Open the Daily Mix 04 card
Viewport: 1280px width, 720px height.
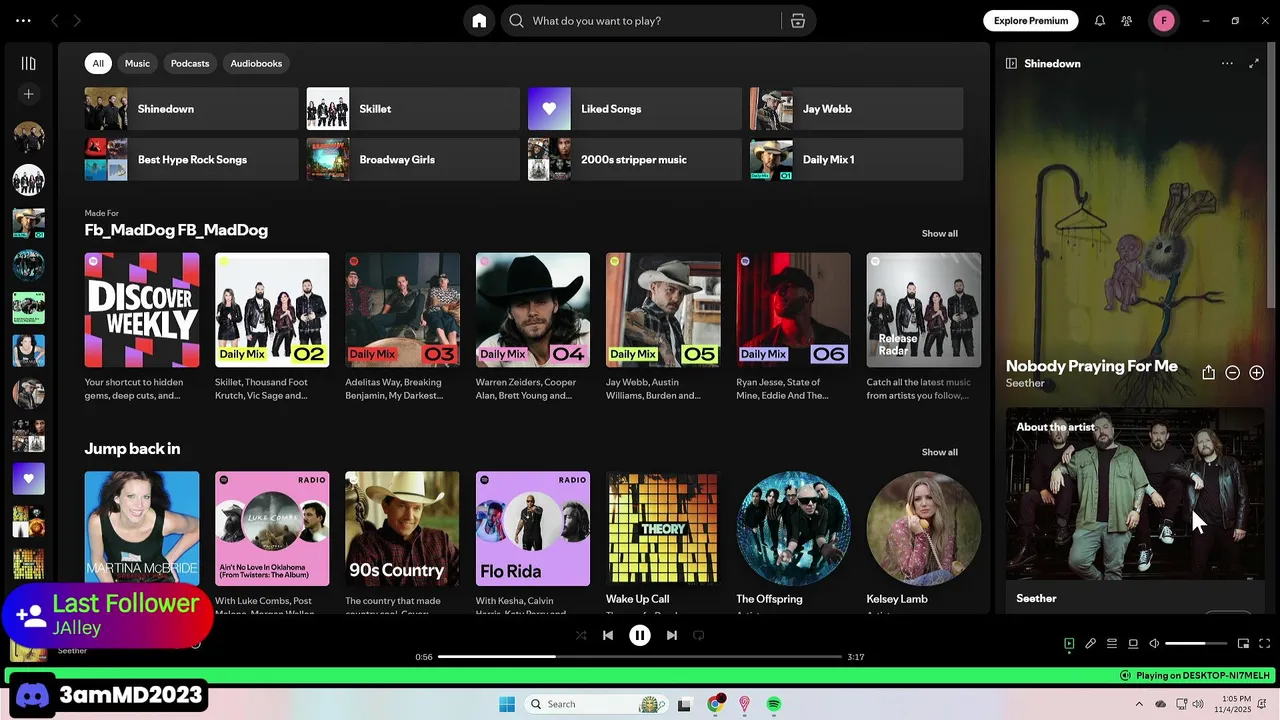pos(533,326)
